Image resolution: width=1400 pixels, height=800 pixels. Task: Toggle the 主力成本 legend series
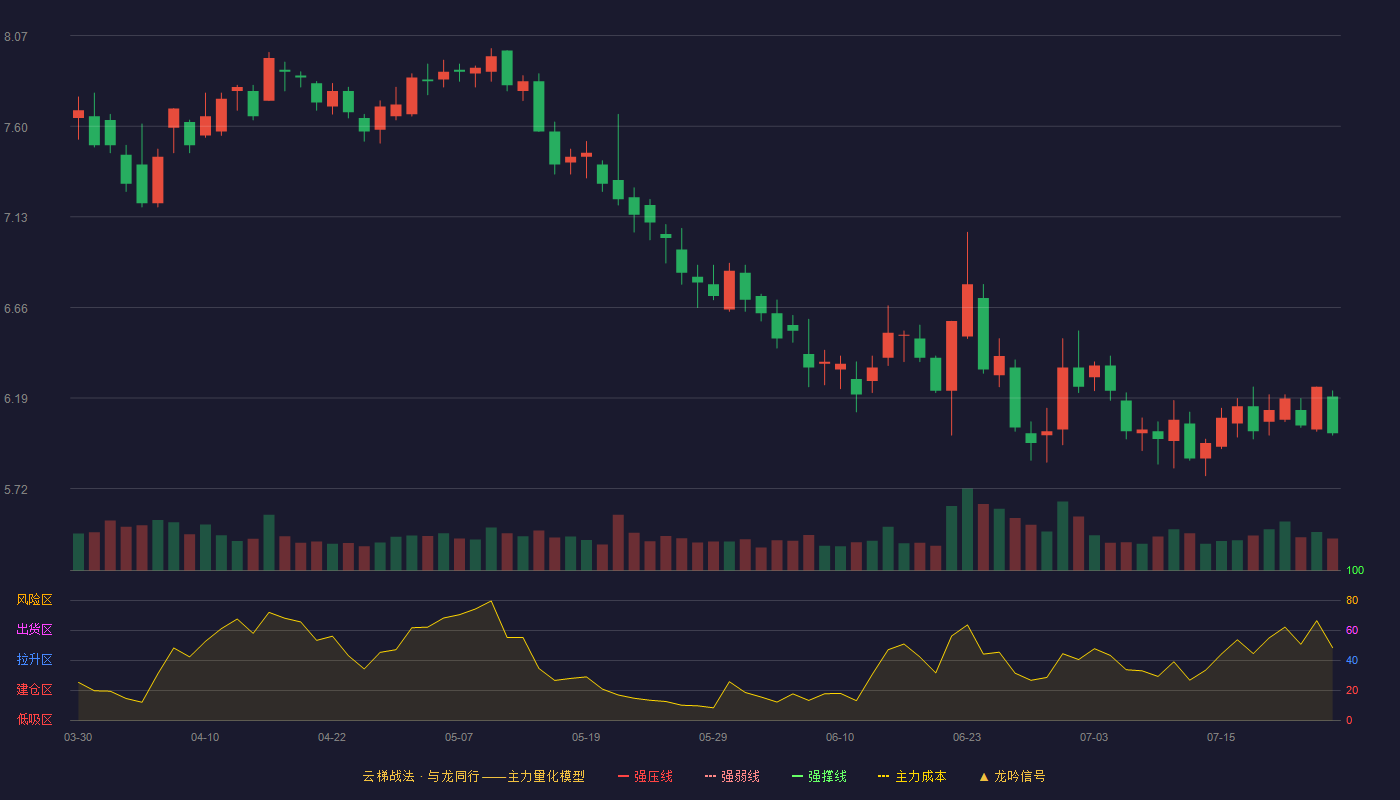click(x=912, y=776)
